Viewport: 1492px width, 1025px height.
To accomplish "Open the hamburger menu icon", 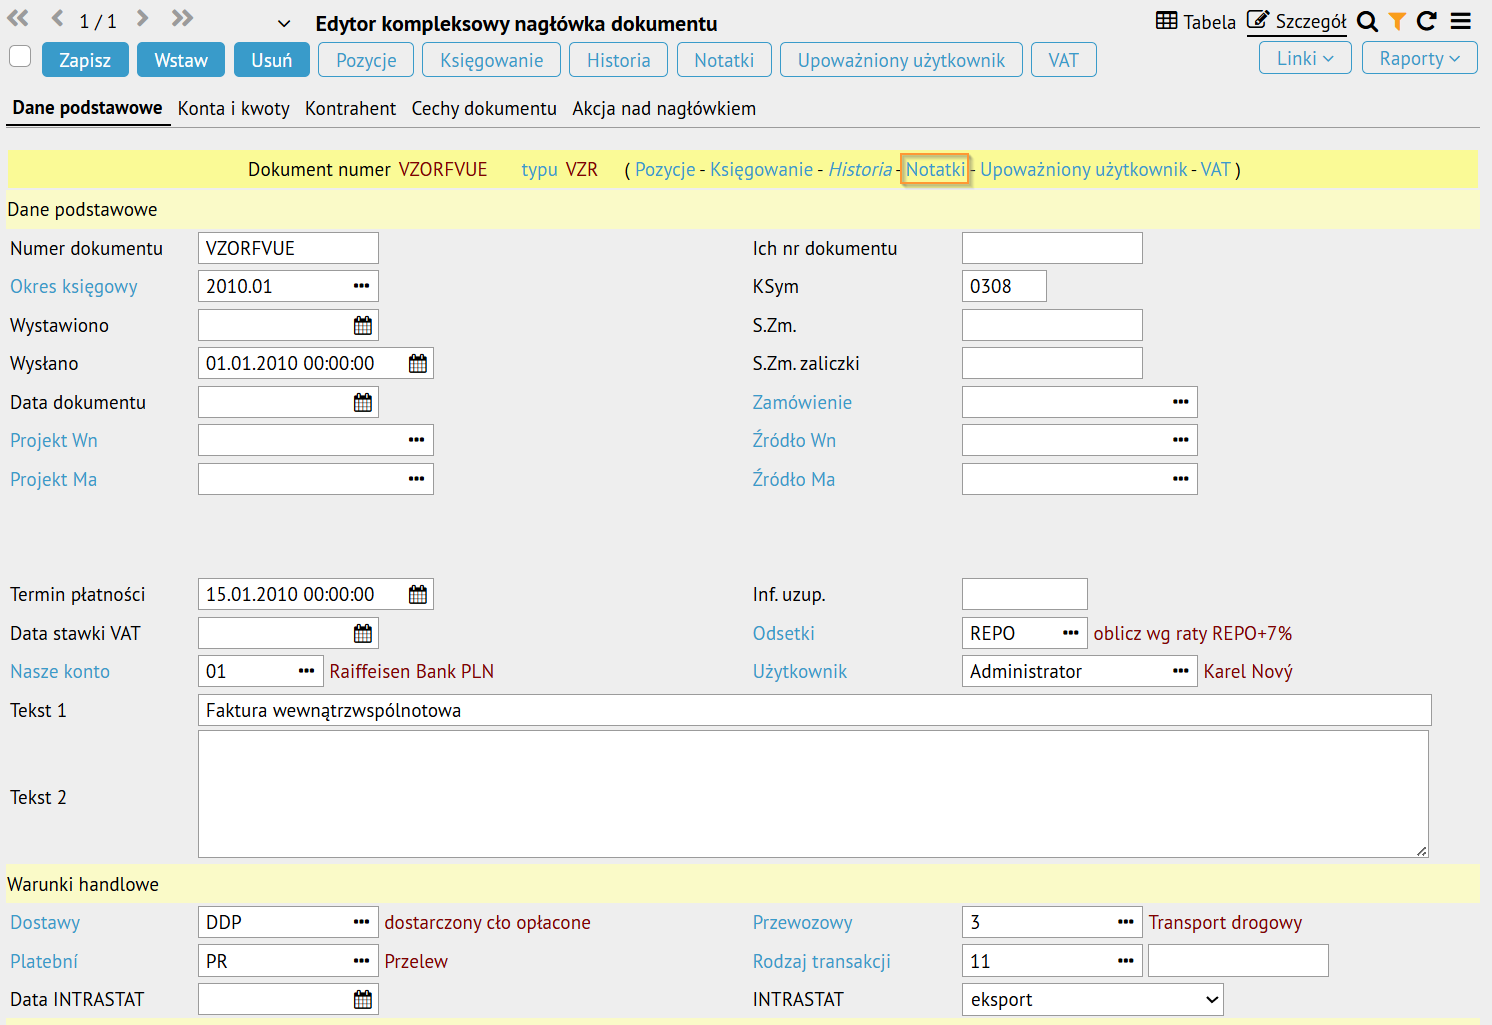I will point(1461,21).
